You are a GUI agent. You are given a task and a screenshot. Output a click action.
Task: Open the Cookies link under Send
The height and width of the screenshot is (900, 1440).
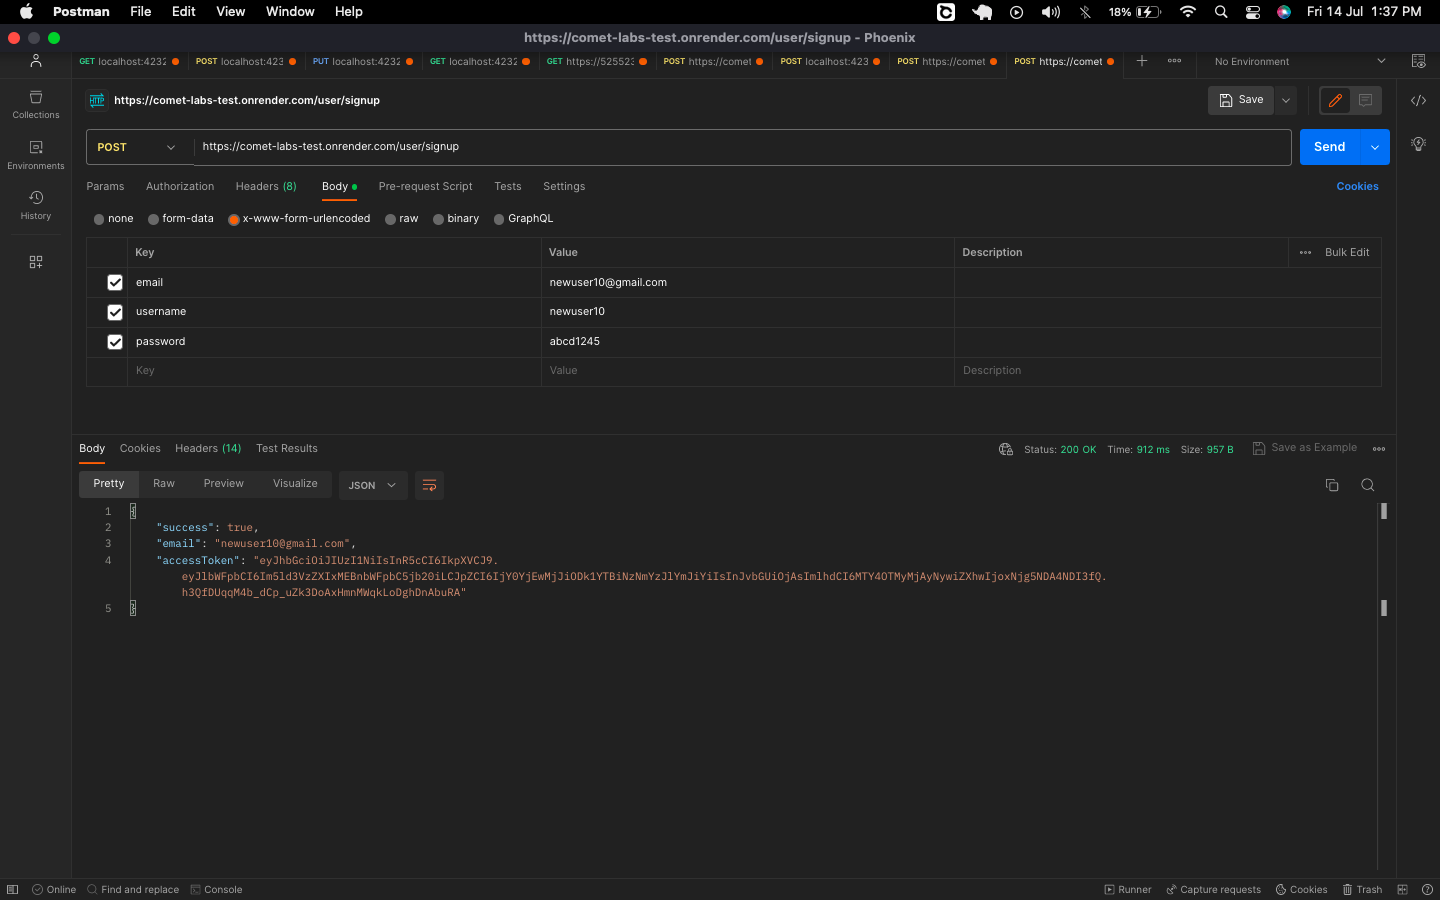pos(1357,187)
